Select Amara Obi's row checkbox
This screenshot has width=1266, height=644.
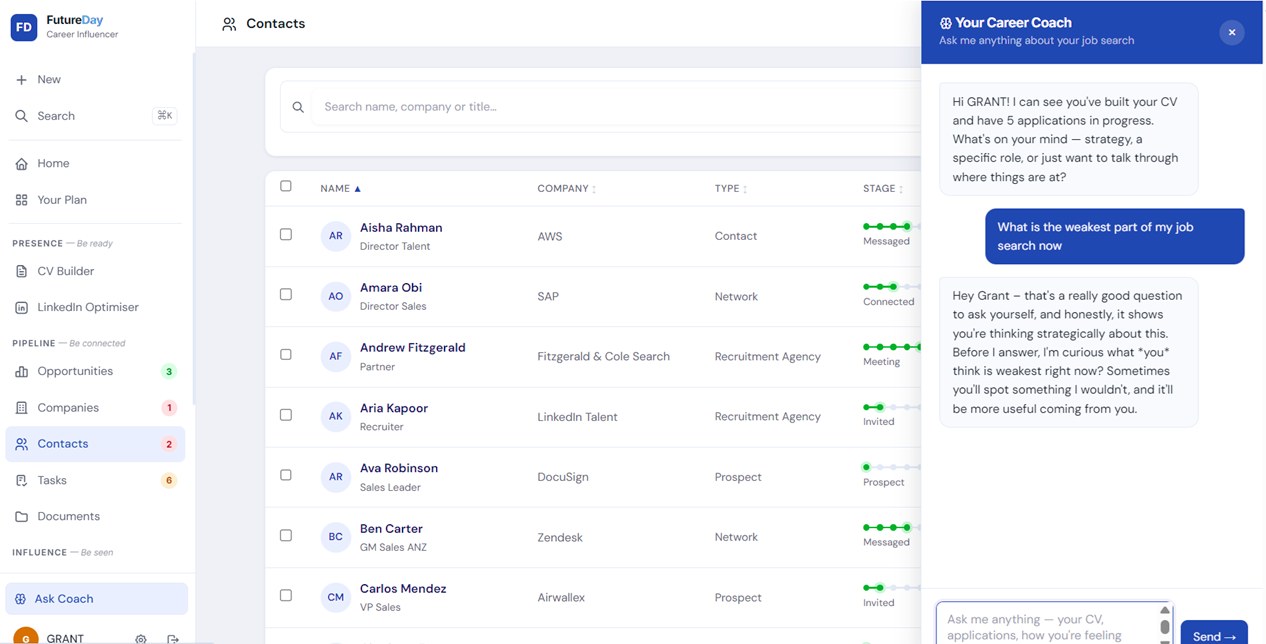tap(286, 294)
